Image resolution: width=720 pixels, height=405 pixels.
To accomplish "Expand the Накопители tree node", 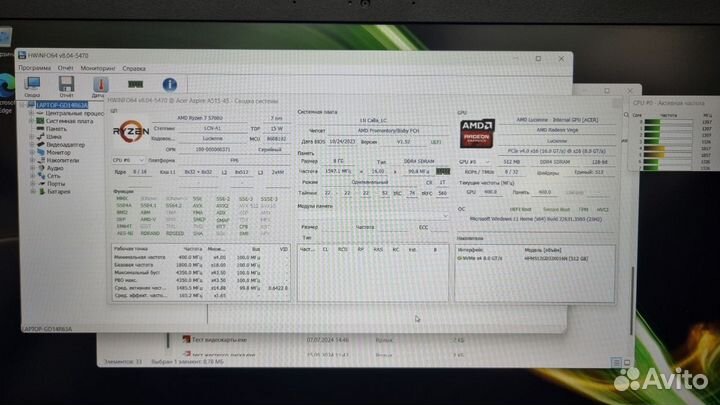I will [x=32, y=160].
